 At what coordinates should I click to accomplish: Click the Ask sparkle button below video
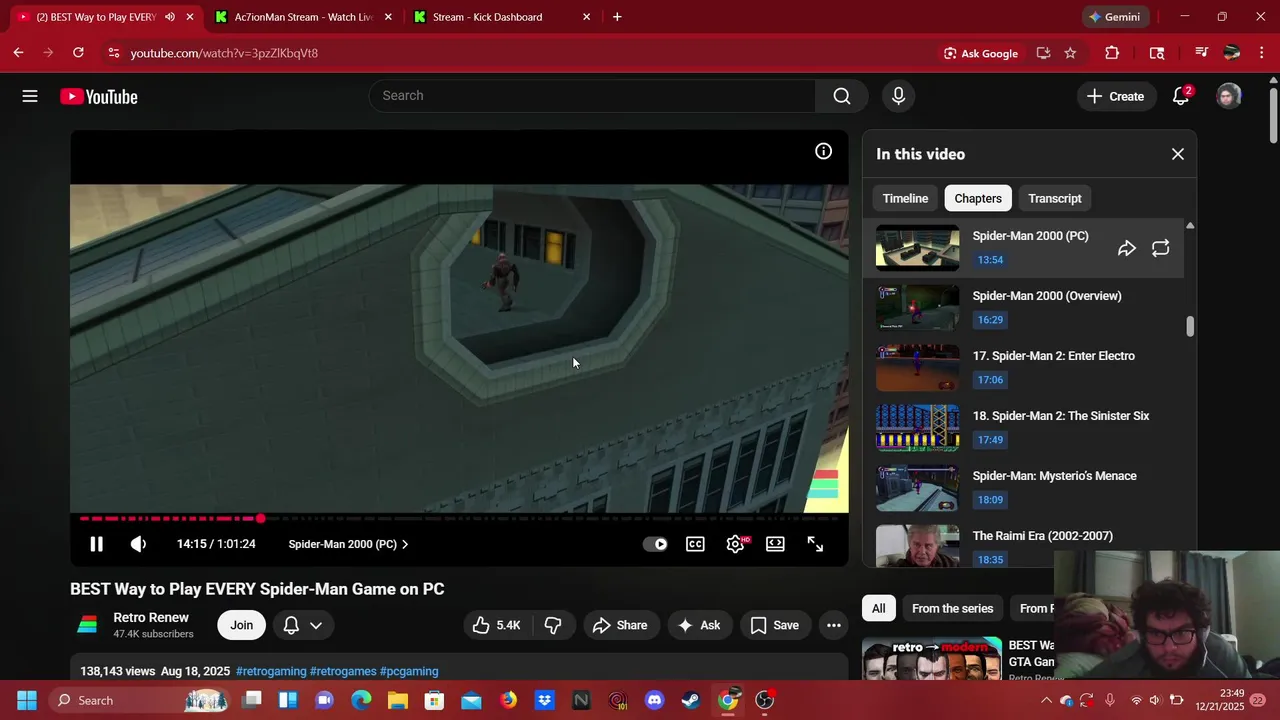(x=699, y=625)
